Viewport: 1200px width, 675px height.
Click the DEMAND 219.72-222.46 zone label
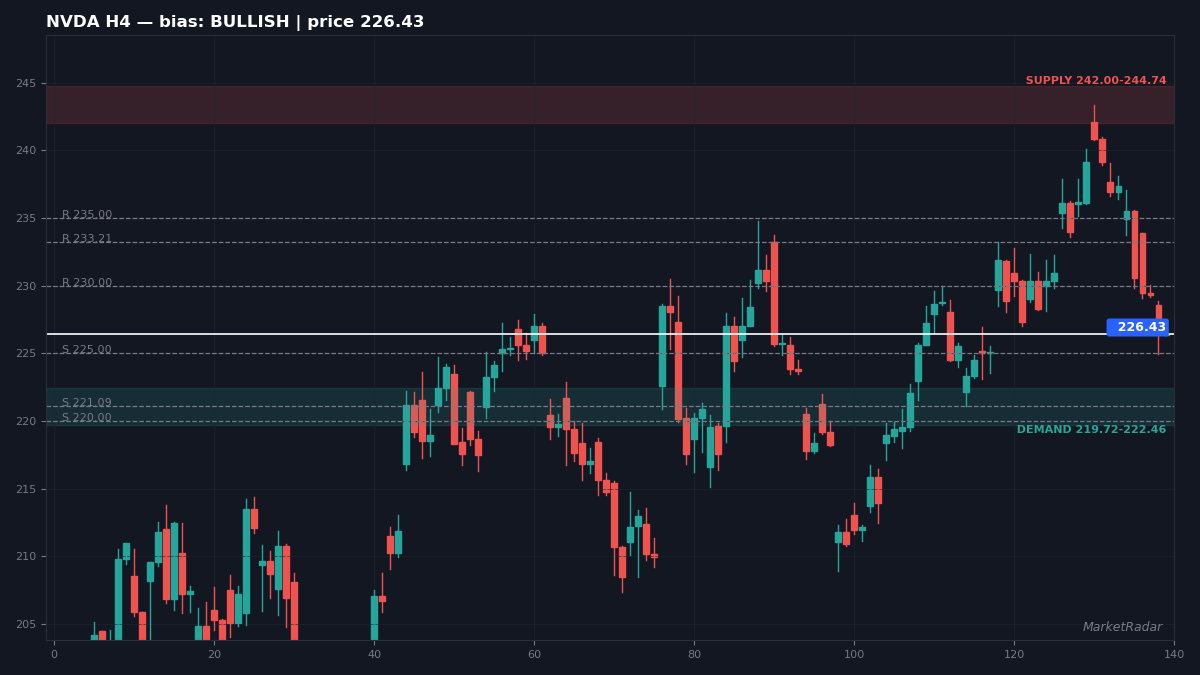(1091, 430)
